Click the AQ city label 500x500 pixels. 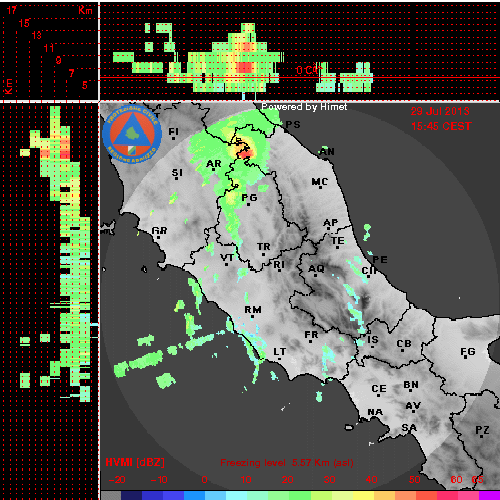[x=316, y=269]
